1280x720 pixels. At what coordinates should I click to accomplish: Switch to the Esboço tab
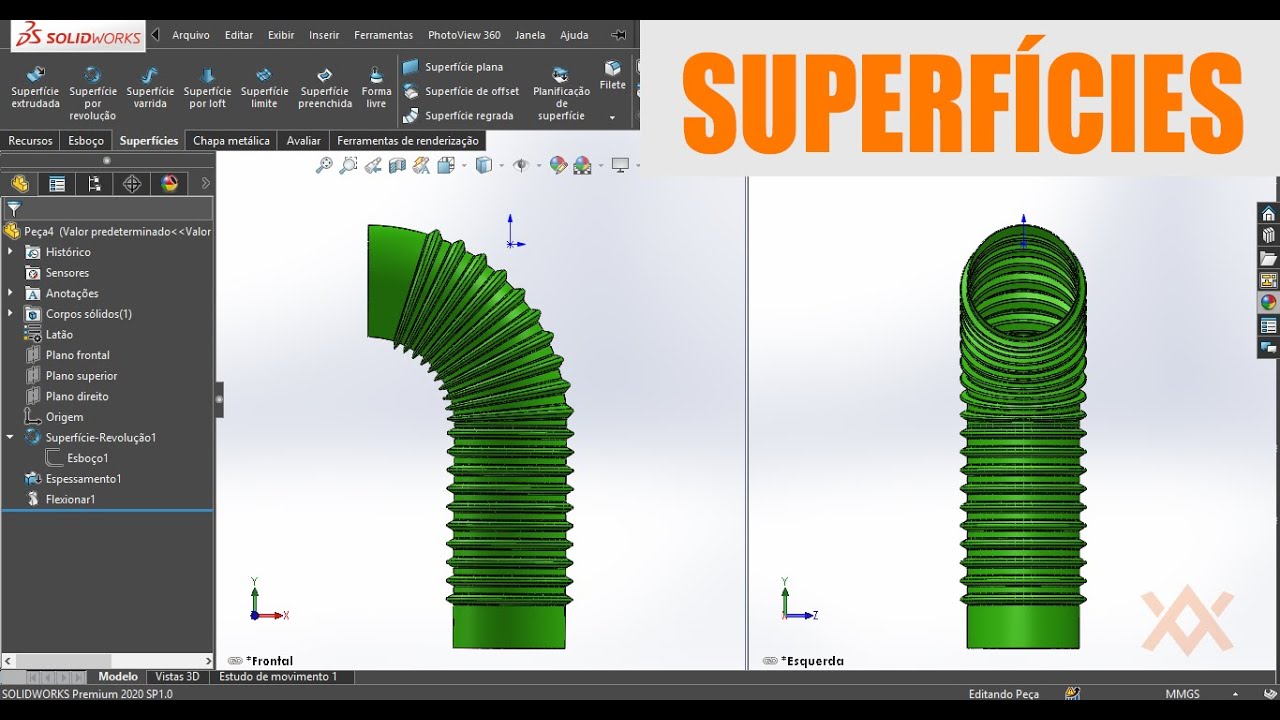tap(86, 141)
